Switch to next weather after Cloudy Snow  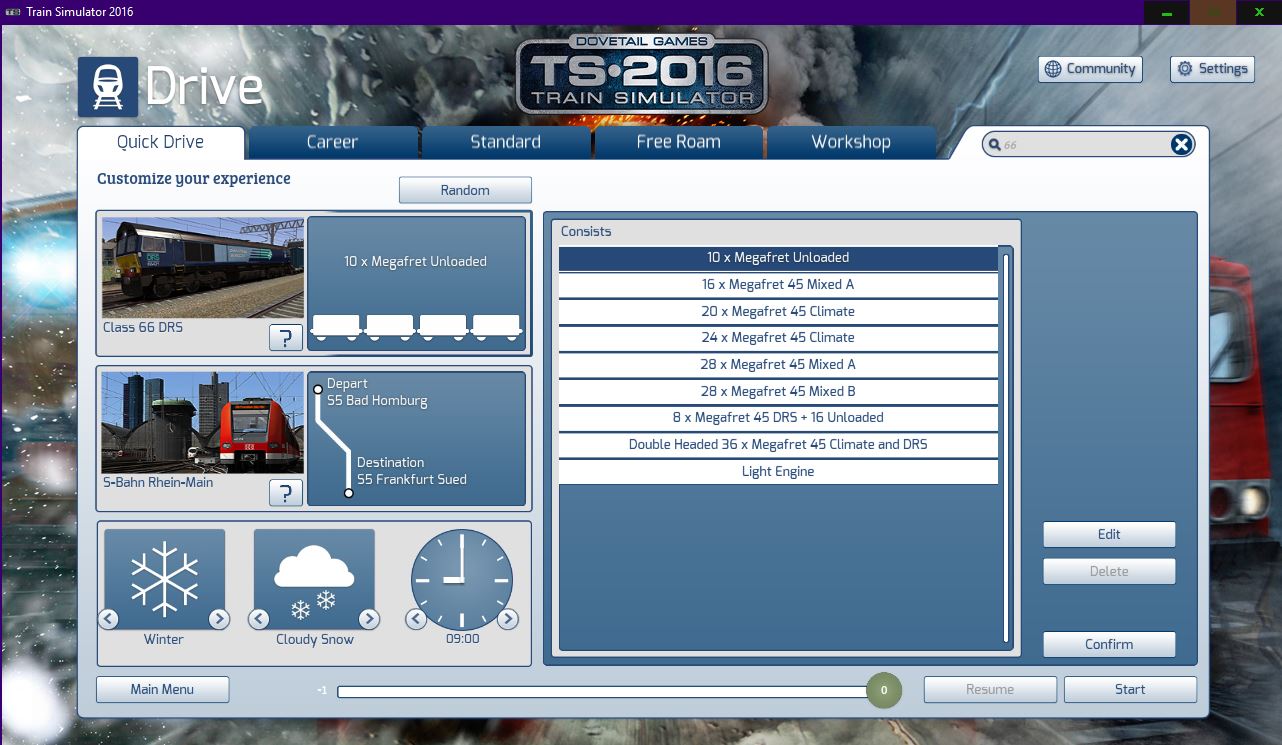click(x=369, y=619)
